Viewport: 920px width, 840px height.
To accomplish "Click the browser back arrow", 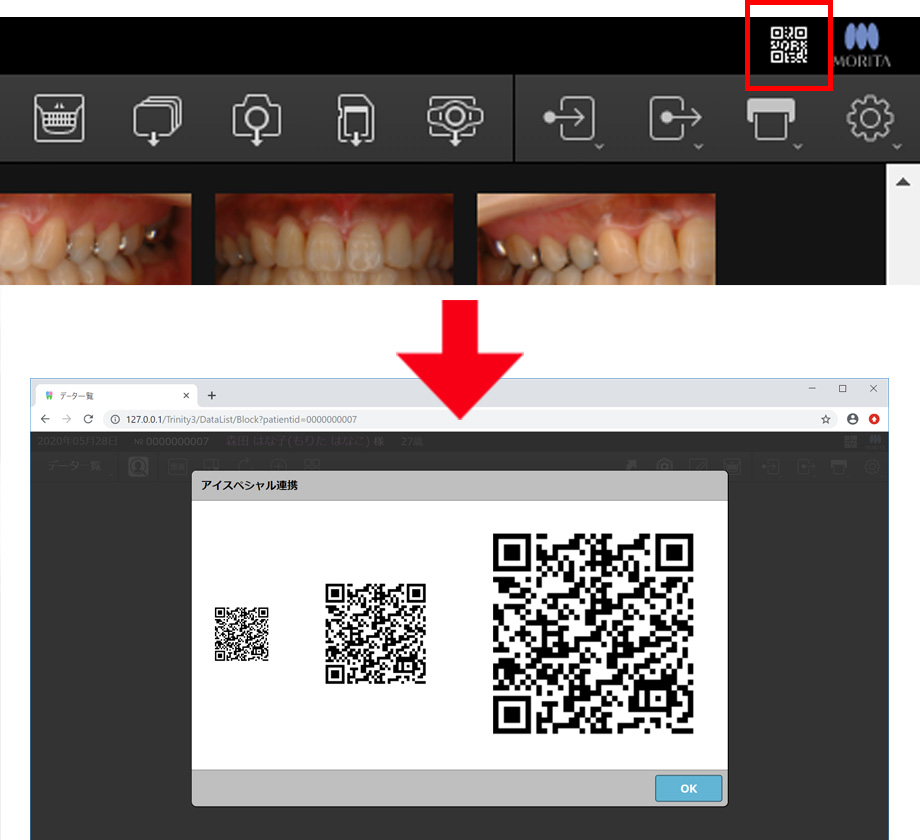I will pyautogui.click(x=45, y=419).
